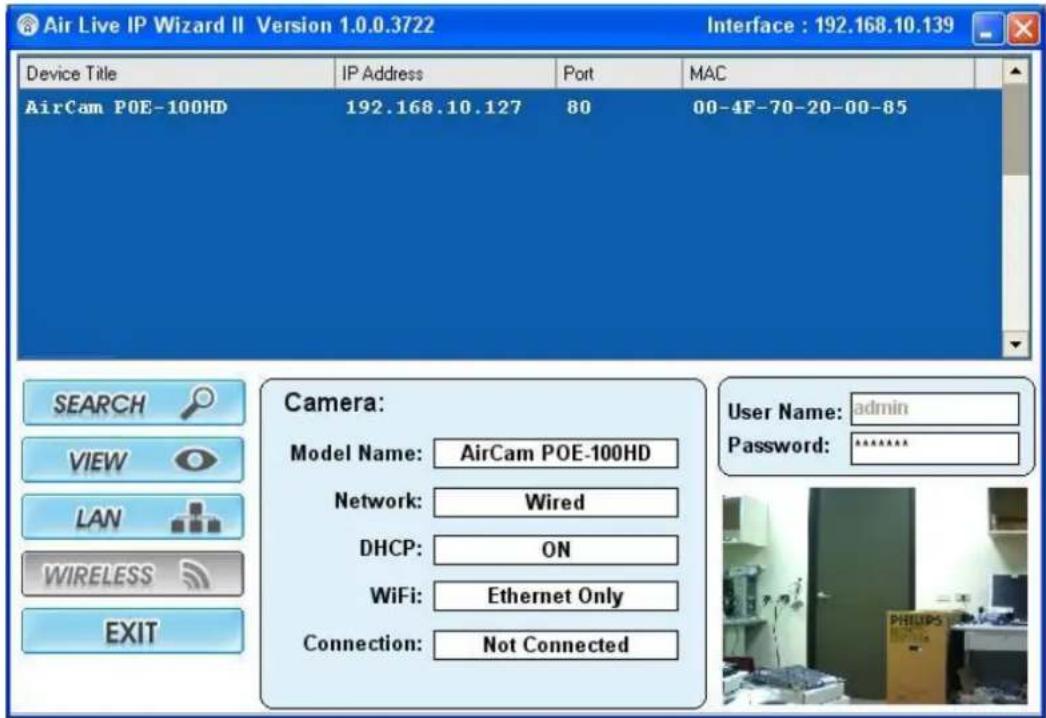Click the SEARCH button

tap(134, 403)
